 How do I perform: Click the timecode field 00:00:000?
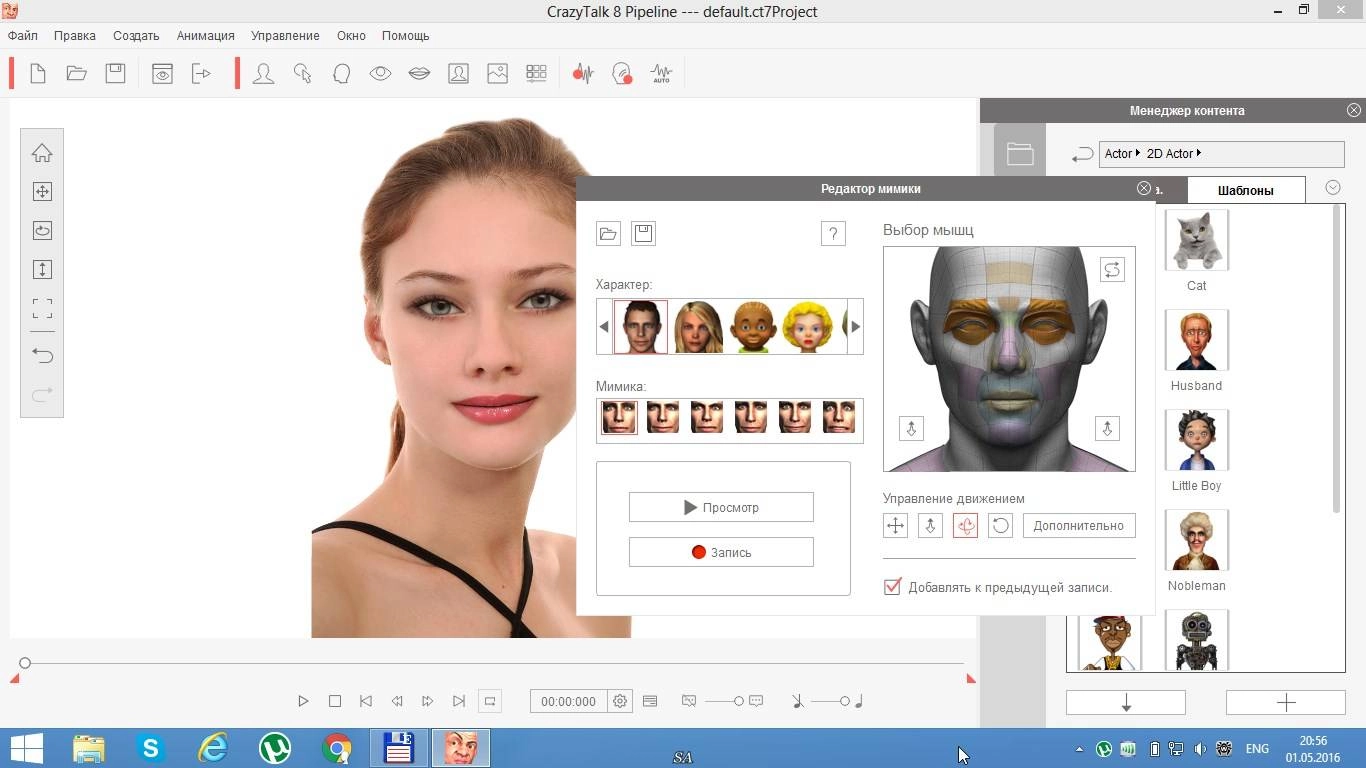pyautogui.click(x=569, y=702)
